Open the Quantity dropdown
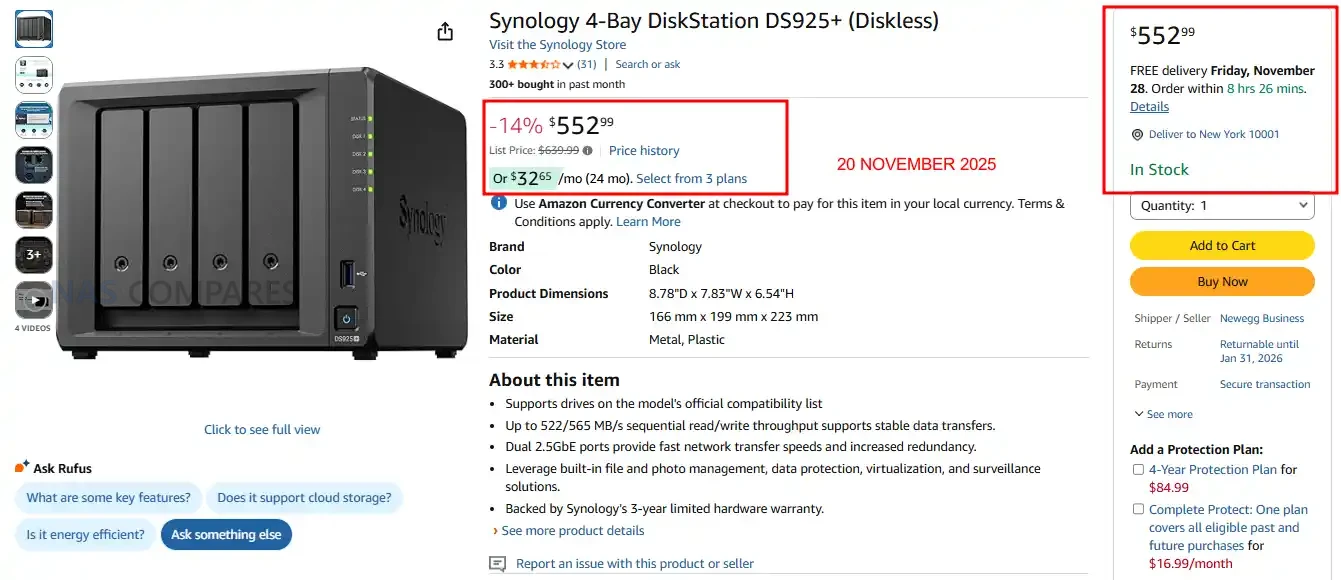The width and height of the screenshot is (1341, 580). pyautogui.click(x=1221, y=206)
